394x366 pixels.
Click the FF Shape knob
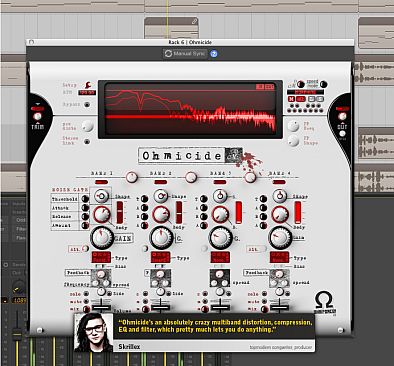pyautogui.click(x=293, y=141)
